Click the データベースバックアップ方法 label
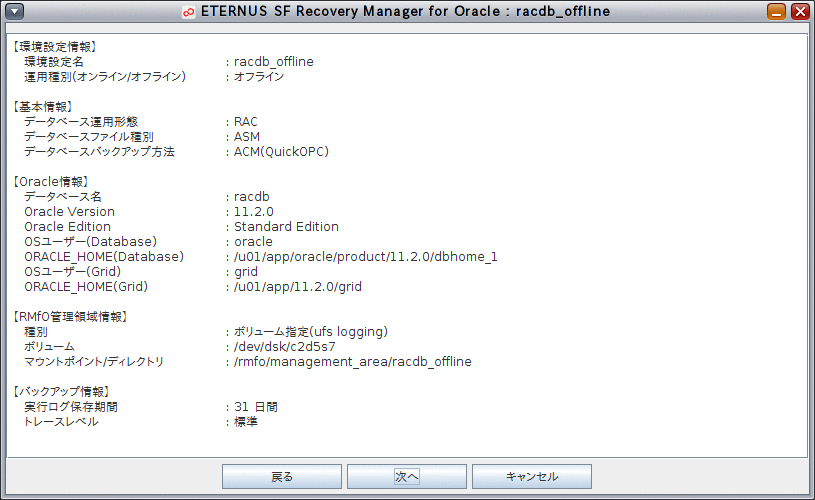This screenshot has height=500, width=815. pos(99,152)
